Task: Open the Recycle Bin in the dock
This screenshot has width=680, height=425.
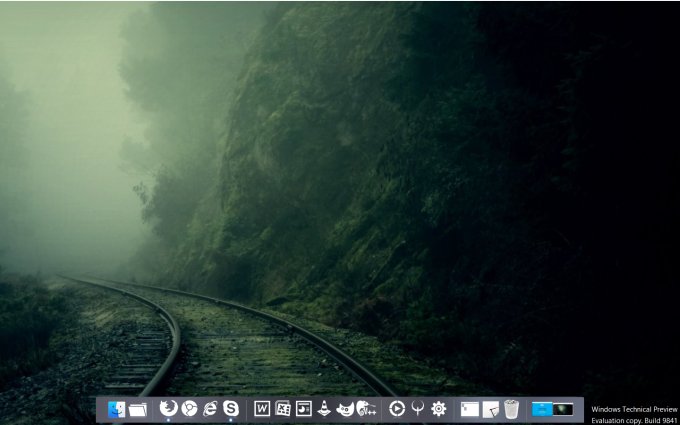Action: [x=512, y=409]
